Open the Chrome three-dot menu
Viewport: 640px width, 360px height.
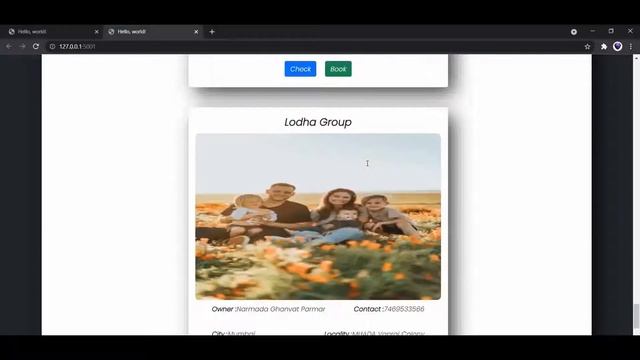(631, 47)
